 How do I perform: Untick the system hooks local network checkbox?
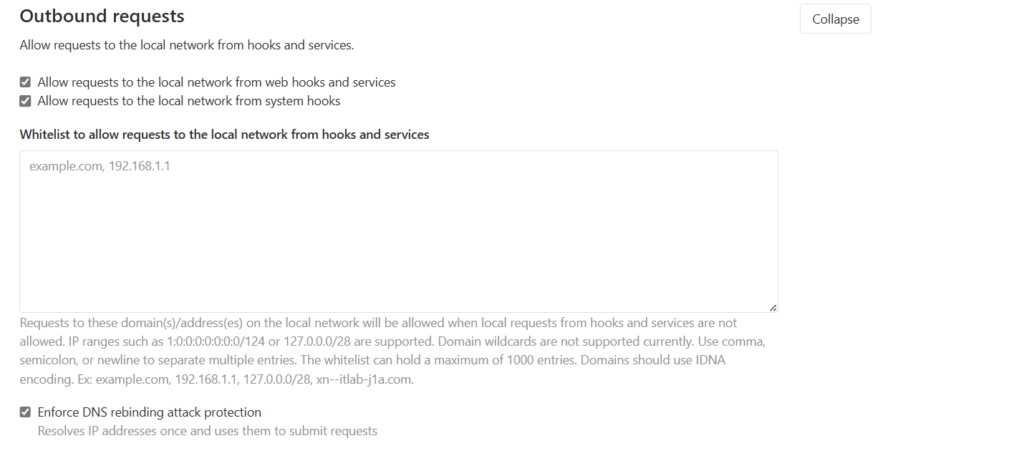pos(25,101)
